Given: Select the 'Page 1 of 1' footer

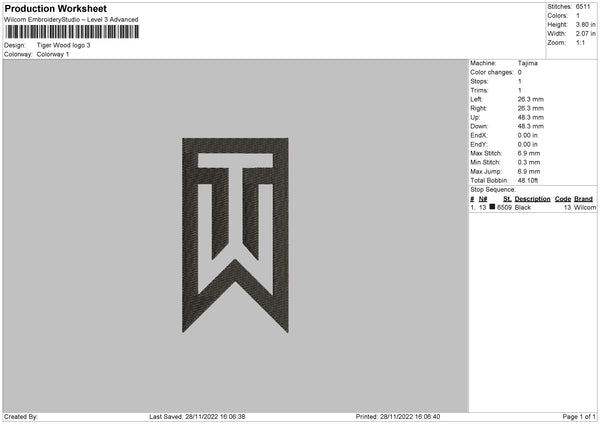Looking at the screenshot, I should 579,417.
